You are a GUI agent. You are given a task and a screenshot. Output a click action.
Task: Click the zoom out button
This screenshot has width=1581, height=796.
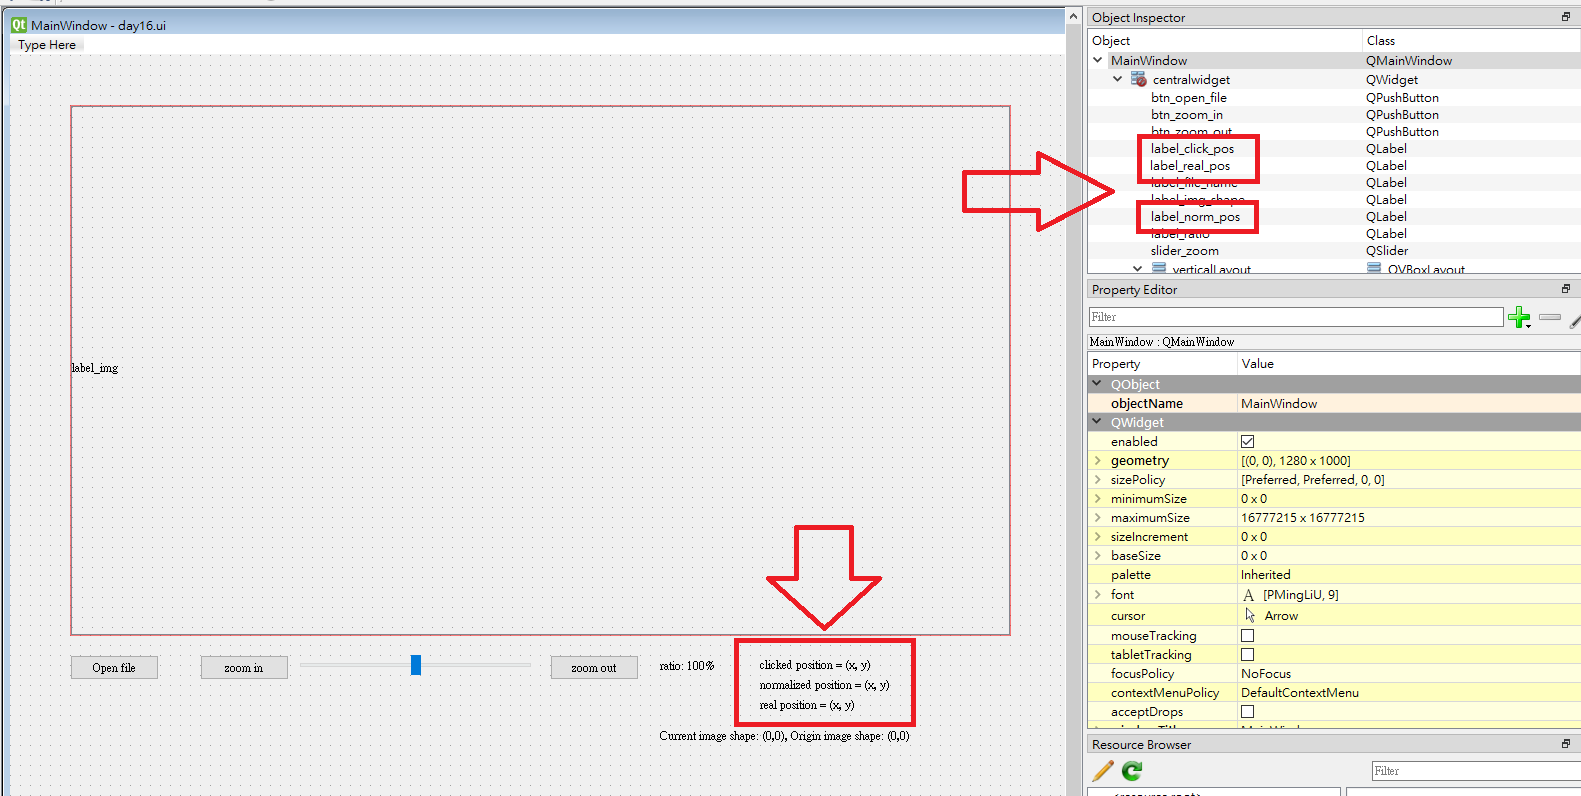click(x=593, y=668)
